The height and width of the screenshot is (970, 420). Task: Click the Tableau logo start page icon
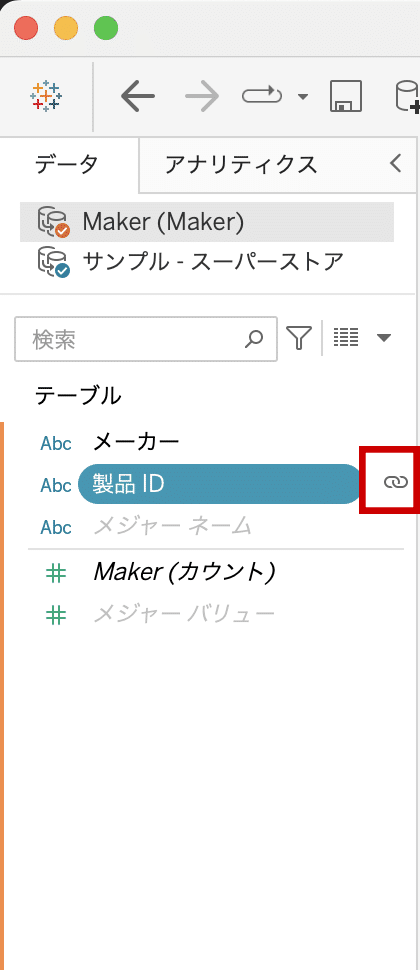click(46, 97)
